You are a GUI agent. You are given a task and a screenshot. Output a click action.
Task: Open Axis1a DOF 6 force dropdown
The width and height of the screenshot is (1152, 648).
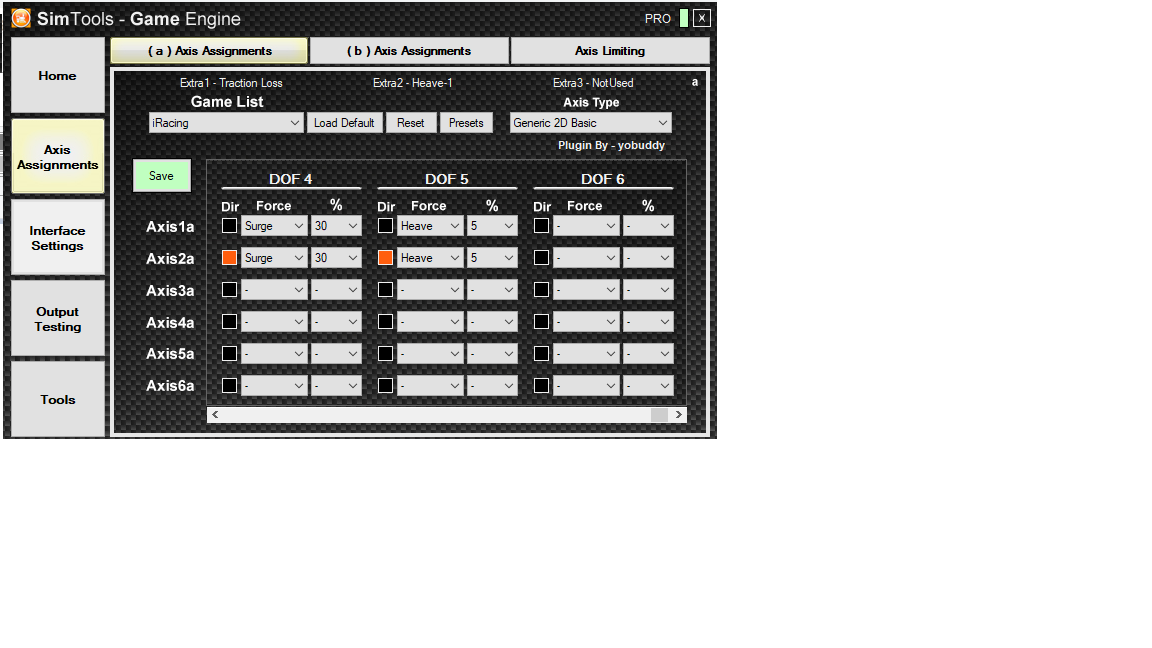(586, 226)
